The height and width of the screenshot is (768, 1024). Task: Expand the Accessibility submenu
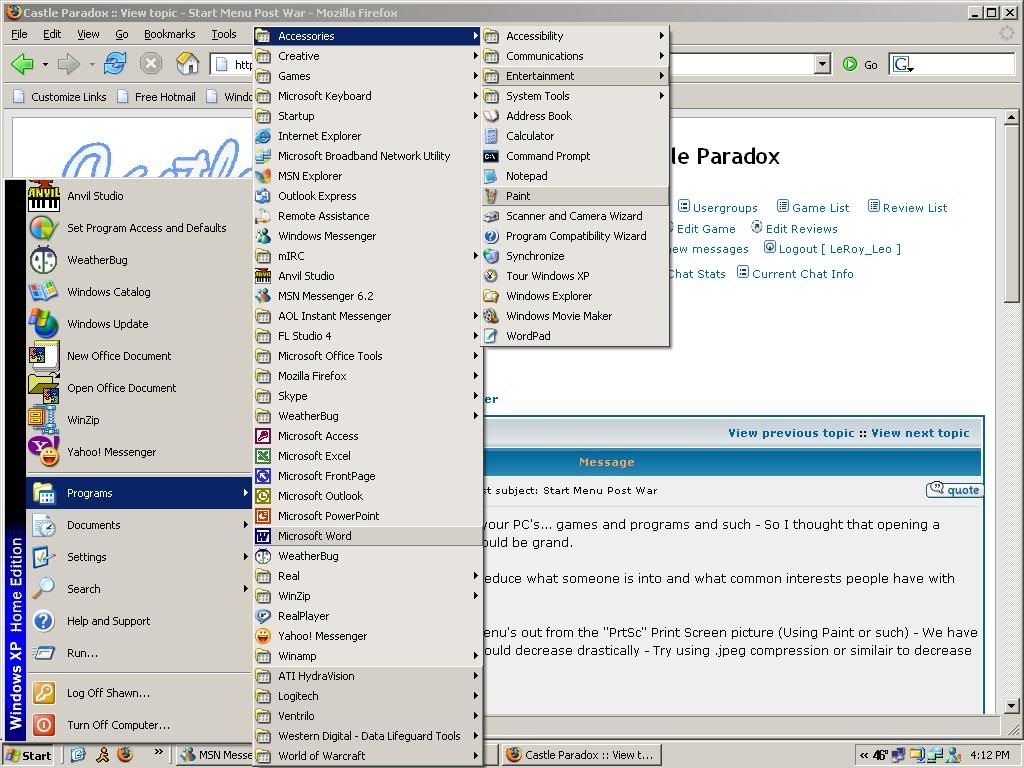tap(575, 36)
